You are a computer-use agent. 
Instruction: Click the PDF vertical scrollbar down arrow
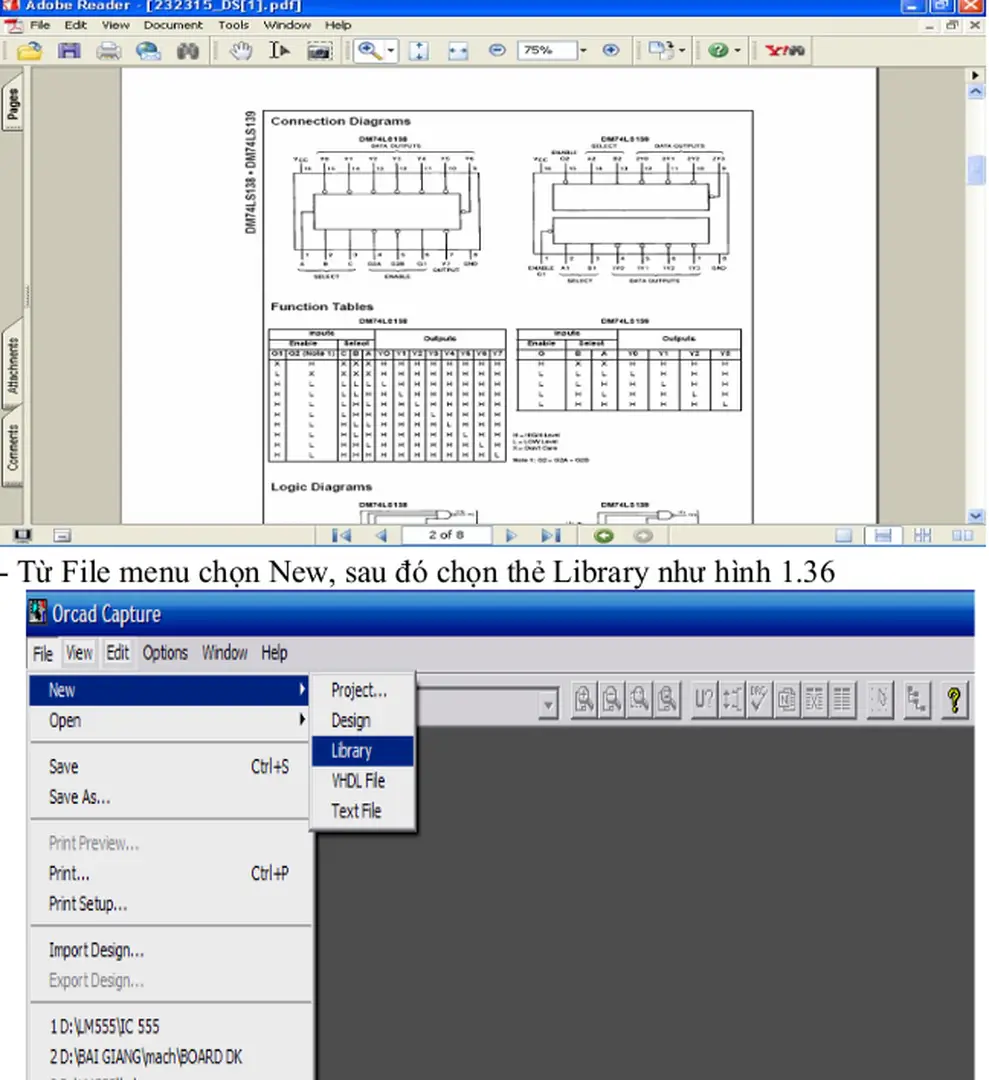coord(977,516)
